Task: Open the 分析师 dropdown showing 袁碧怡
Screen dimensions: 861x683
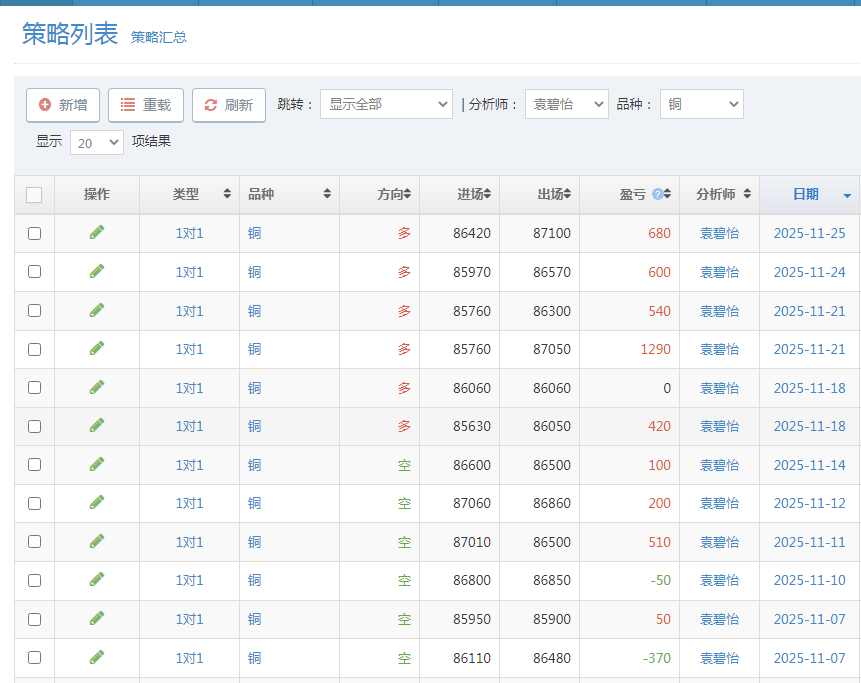Action: tap(566, 104)
